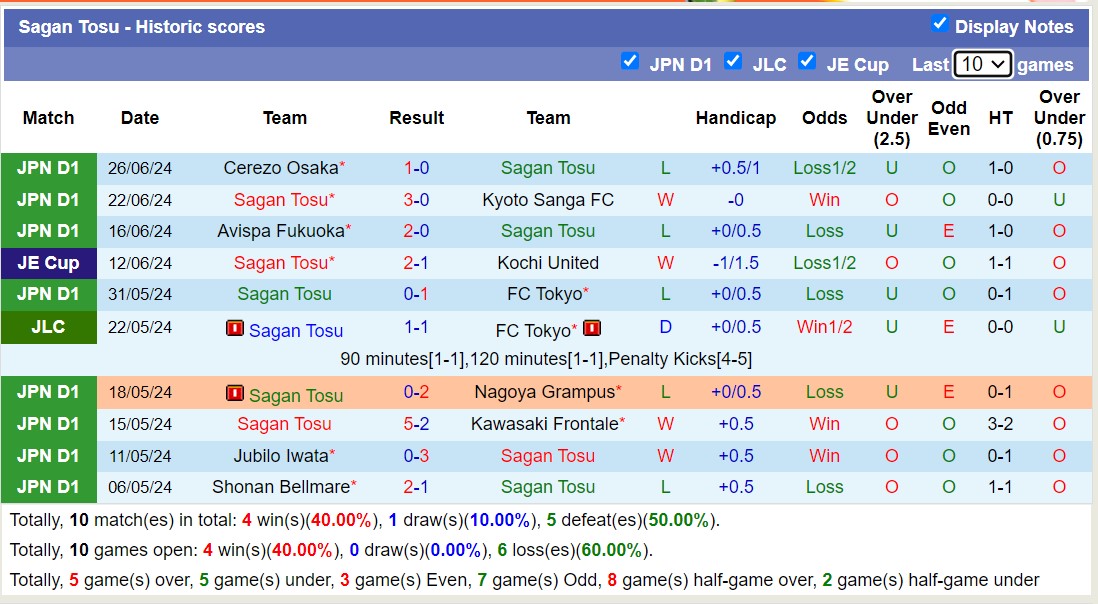Click the JE Cup badge in the Match column
The width and height of the screenshot is (1098, 604).
click(x=48, y=263)
